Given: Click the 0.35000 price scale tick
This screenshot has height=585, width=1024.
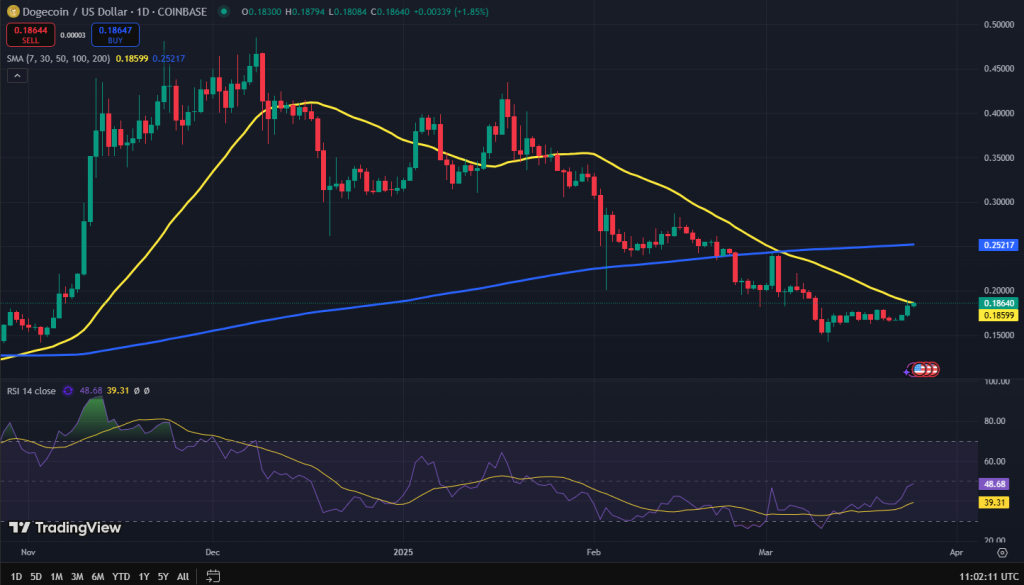Looking at the screenshot, I should point(999,157).
